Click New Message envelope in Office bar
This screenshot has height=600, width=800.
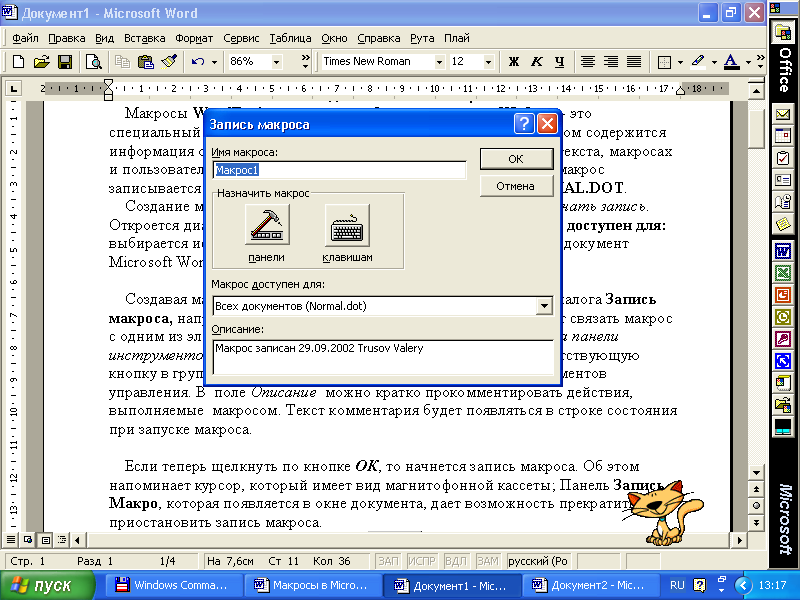coord(783,114)
